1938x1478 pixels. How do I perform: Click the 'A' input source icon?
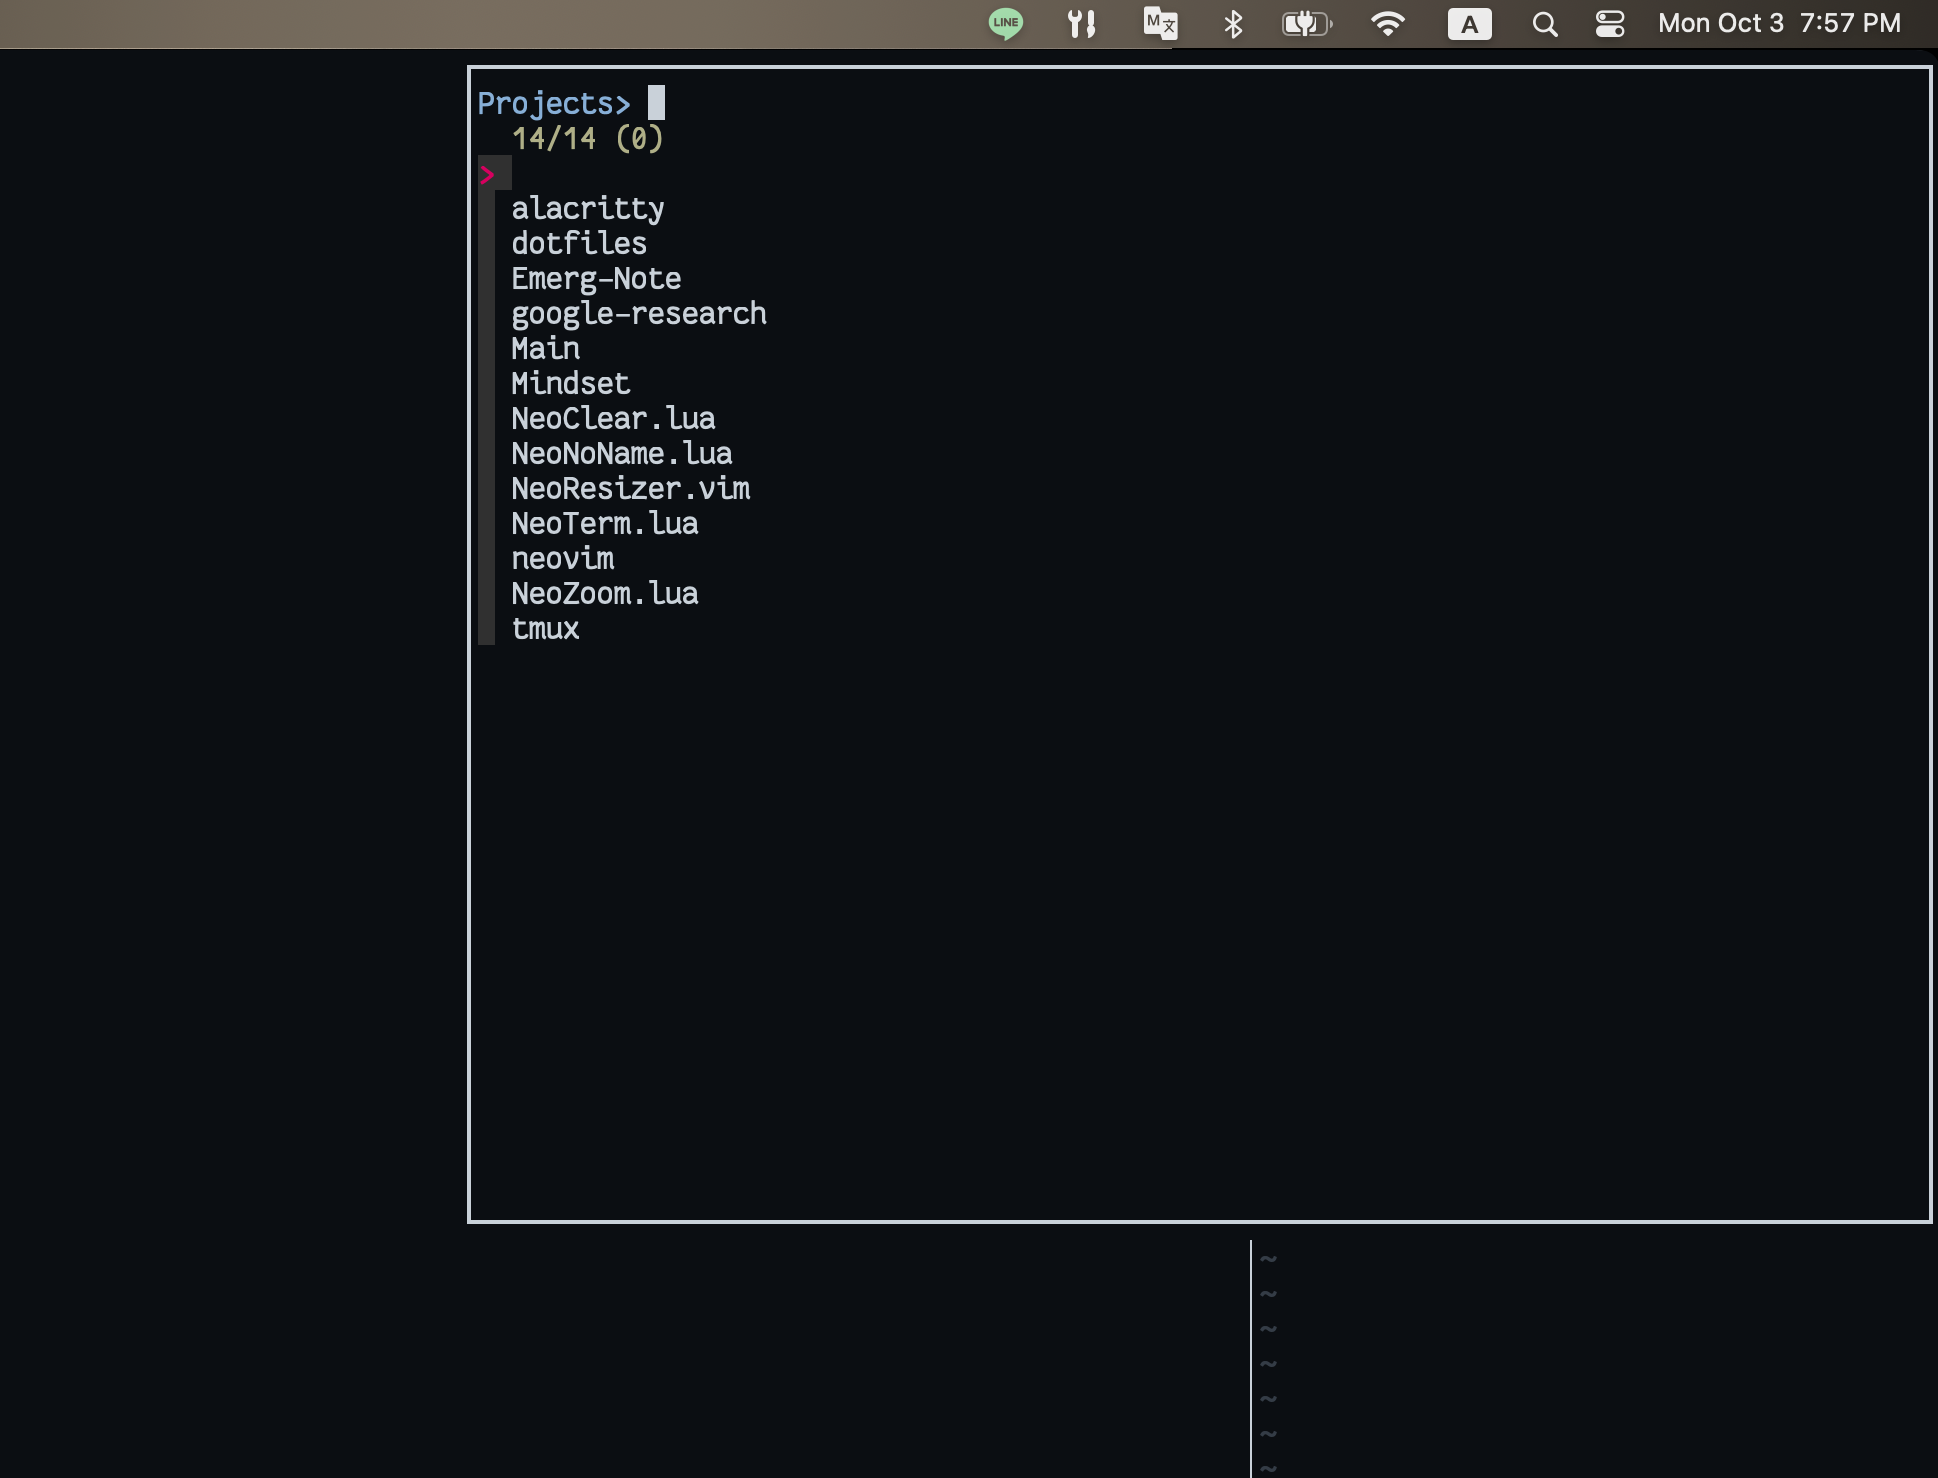coord(1469,23)
